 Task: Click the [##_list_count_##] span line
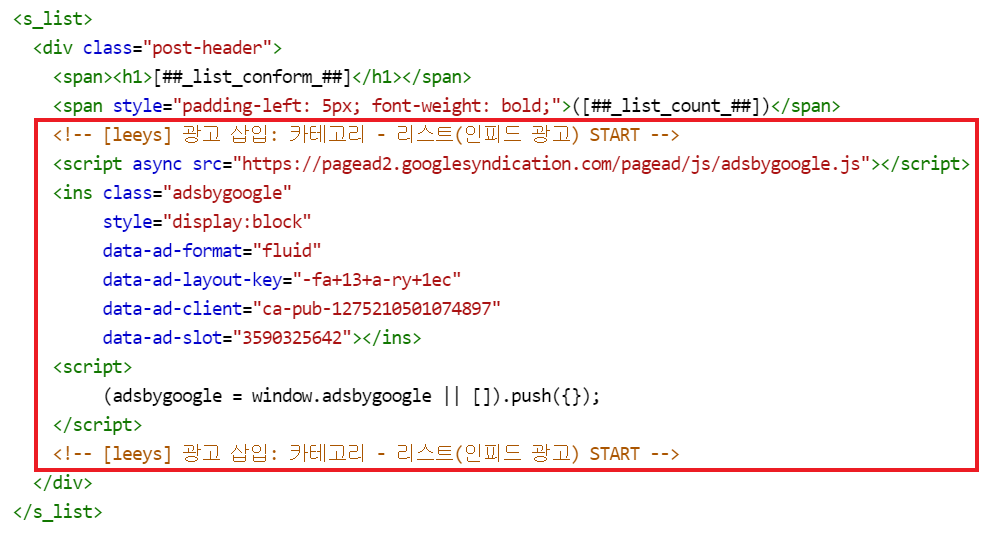point(446,106)
